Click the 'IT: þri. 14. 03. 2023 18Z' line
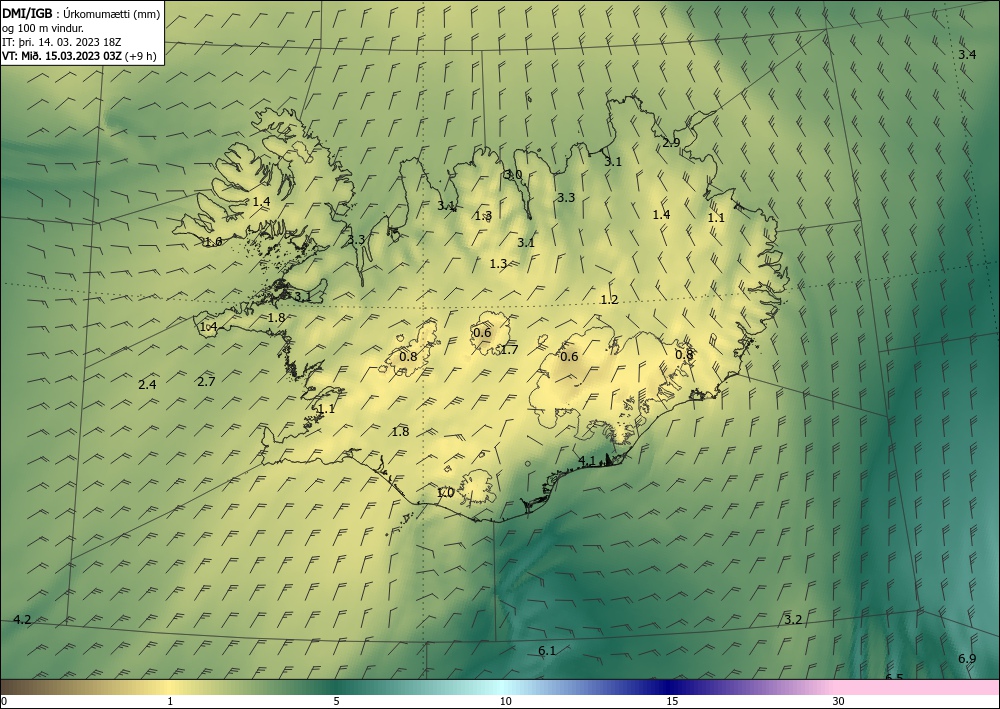The height and width of the screenshot is (709, 1000). 62,42
